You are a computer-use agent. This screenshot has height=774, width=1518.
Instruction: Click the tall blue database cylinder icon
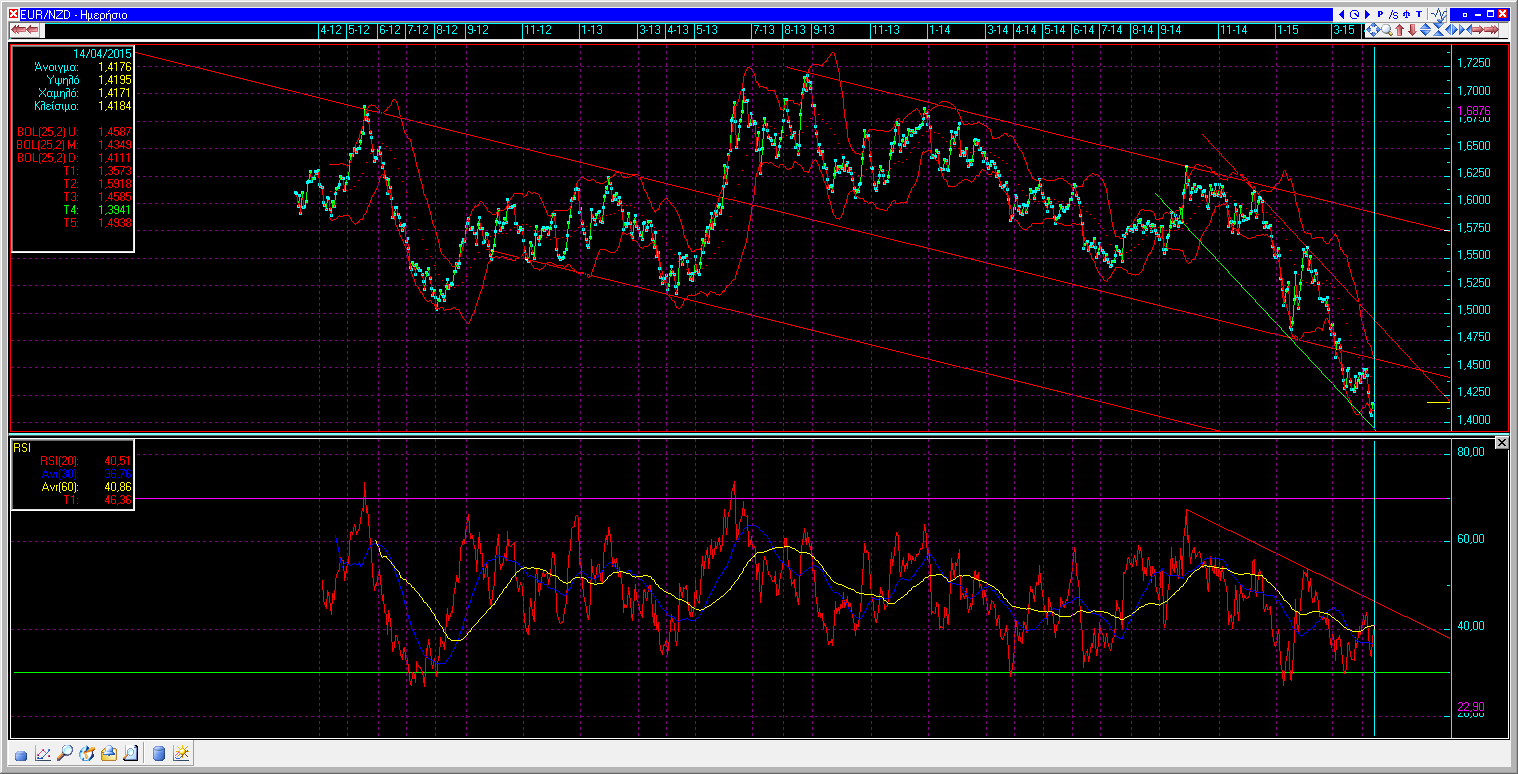pyautogui.click(x=159, y=753)
